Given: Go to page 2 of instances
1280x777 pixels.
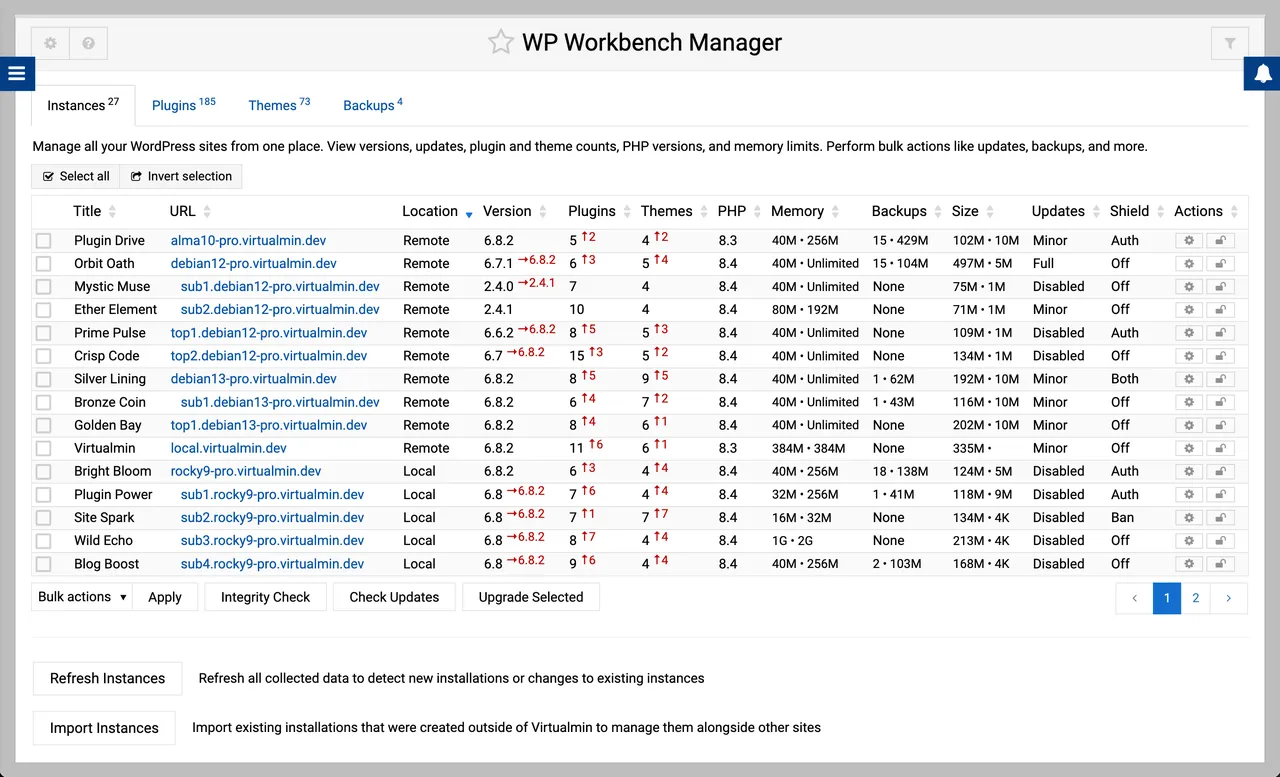Looking at the screenshot, I should tap(1195, 598).
